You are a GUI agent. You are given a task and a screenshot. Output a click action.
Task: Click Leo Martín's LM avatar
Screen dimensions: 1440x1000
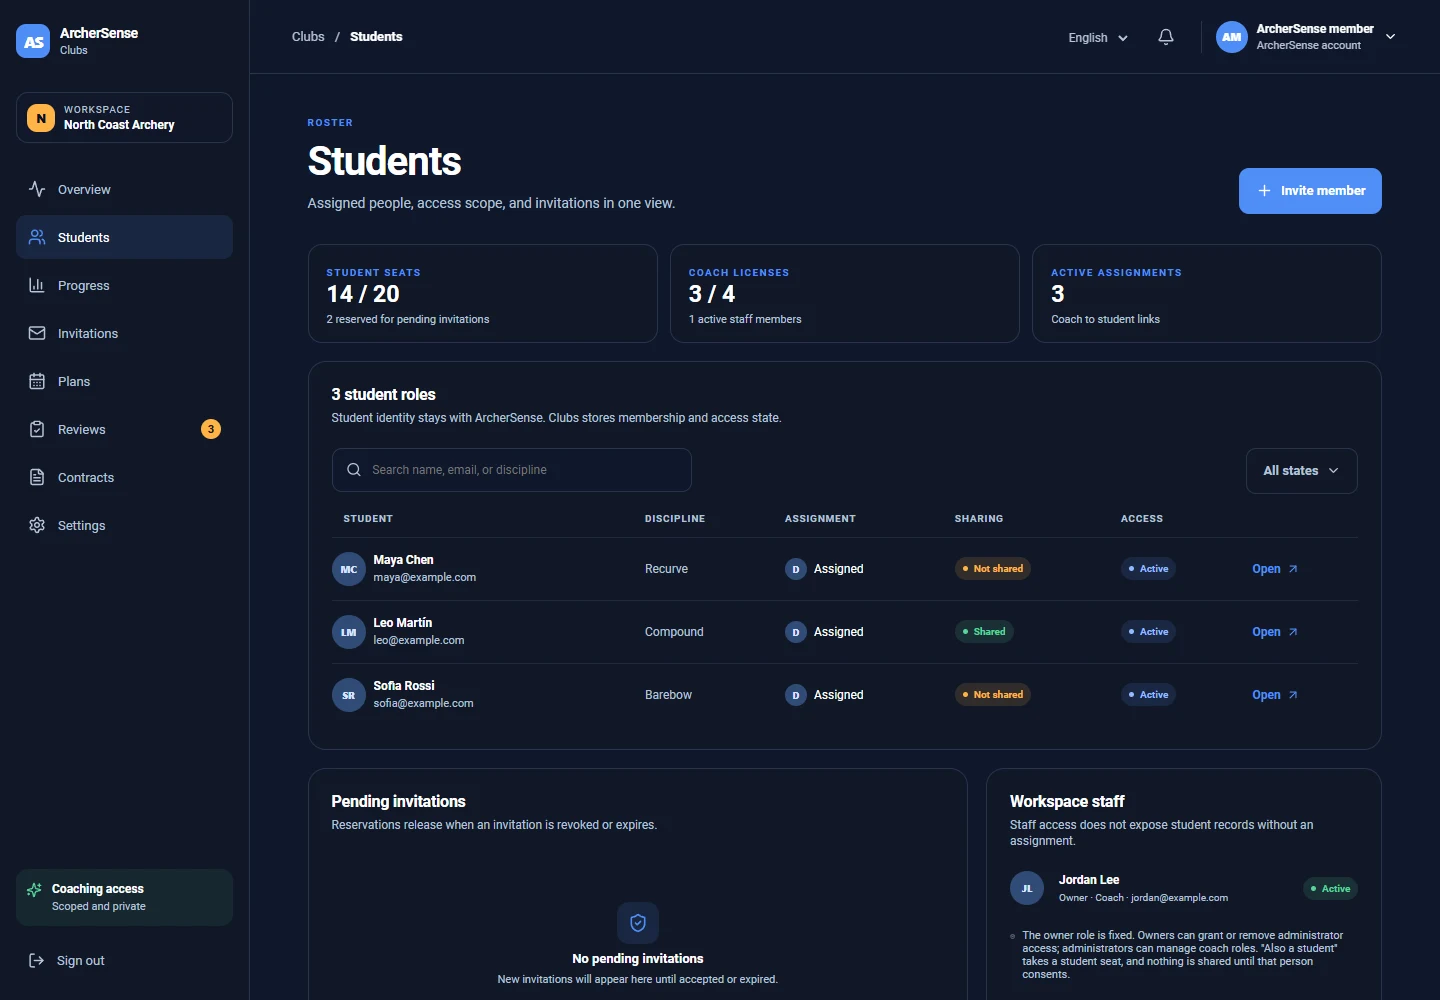point(349,632)
